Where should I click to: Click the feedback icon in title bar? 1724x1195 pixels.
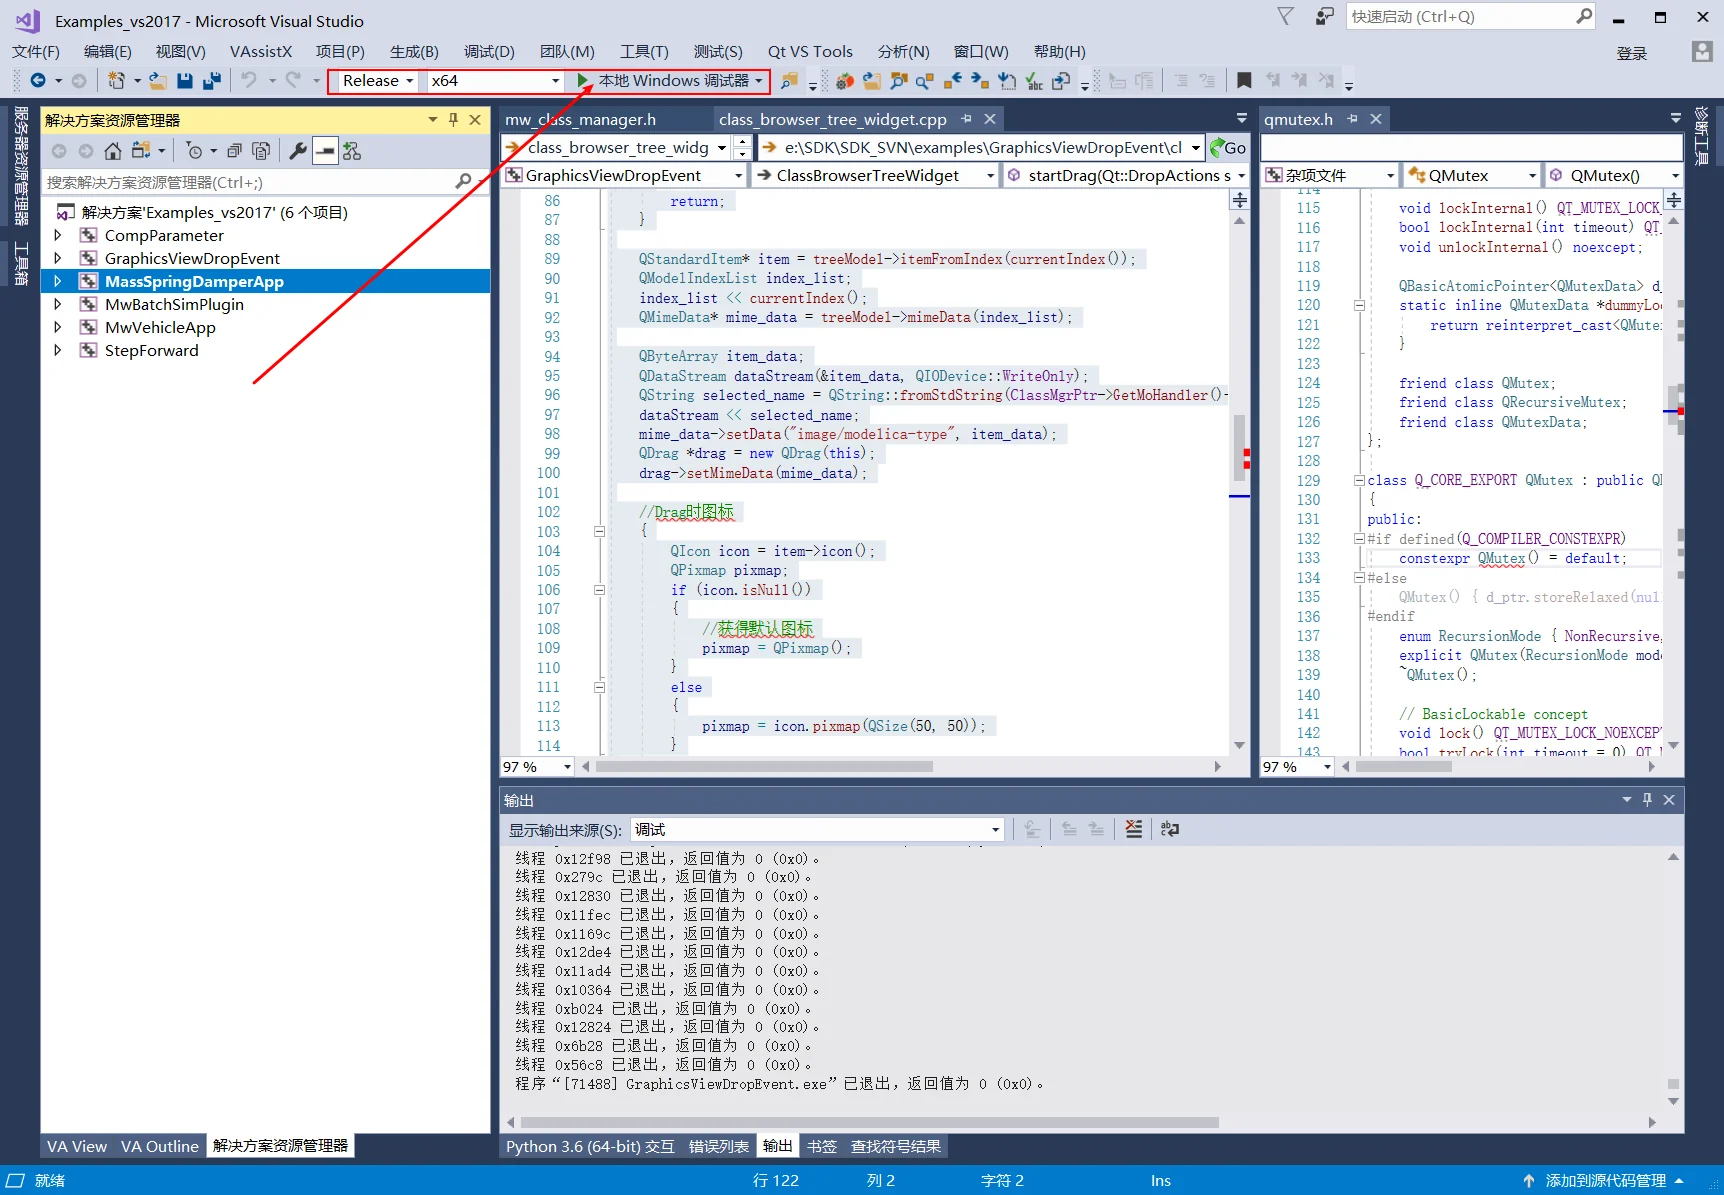click(x=1325, y=17)
